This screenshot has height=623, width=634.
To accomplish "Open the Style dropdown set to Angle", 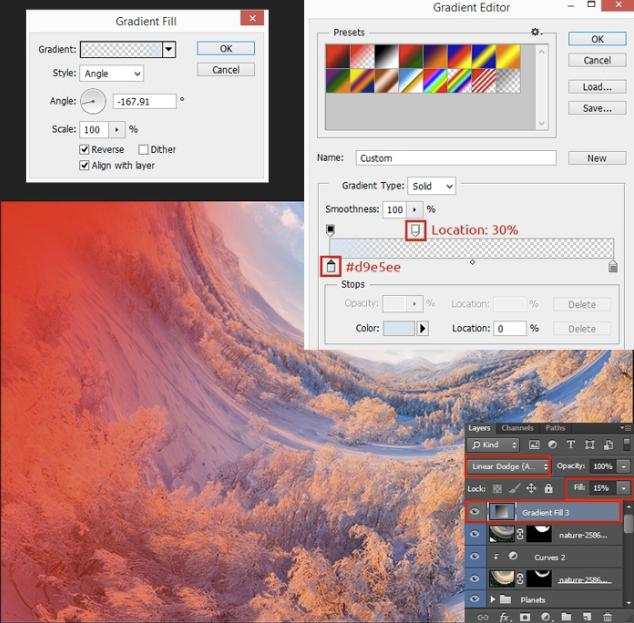I will tap(112, 74).
